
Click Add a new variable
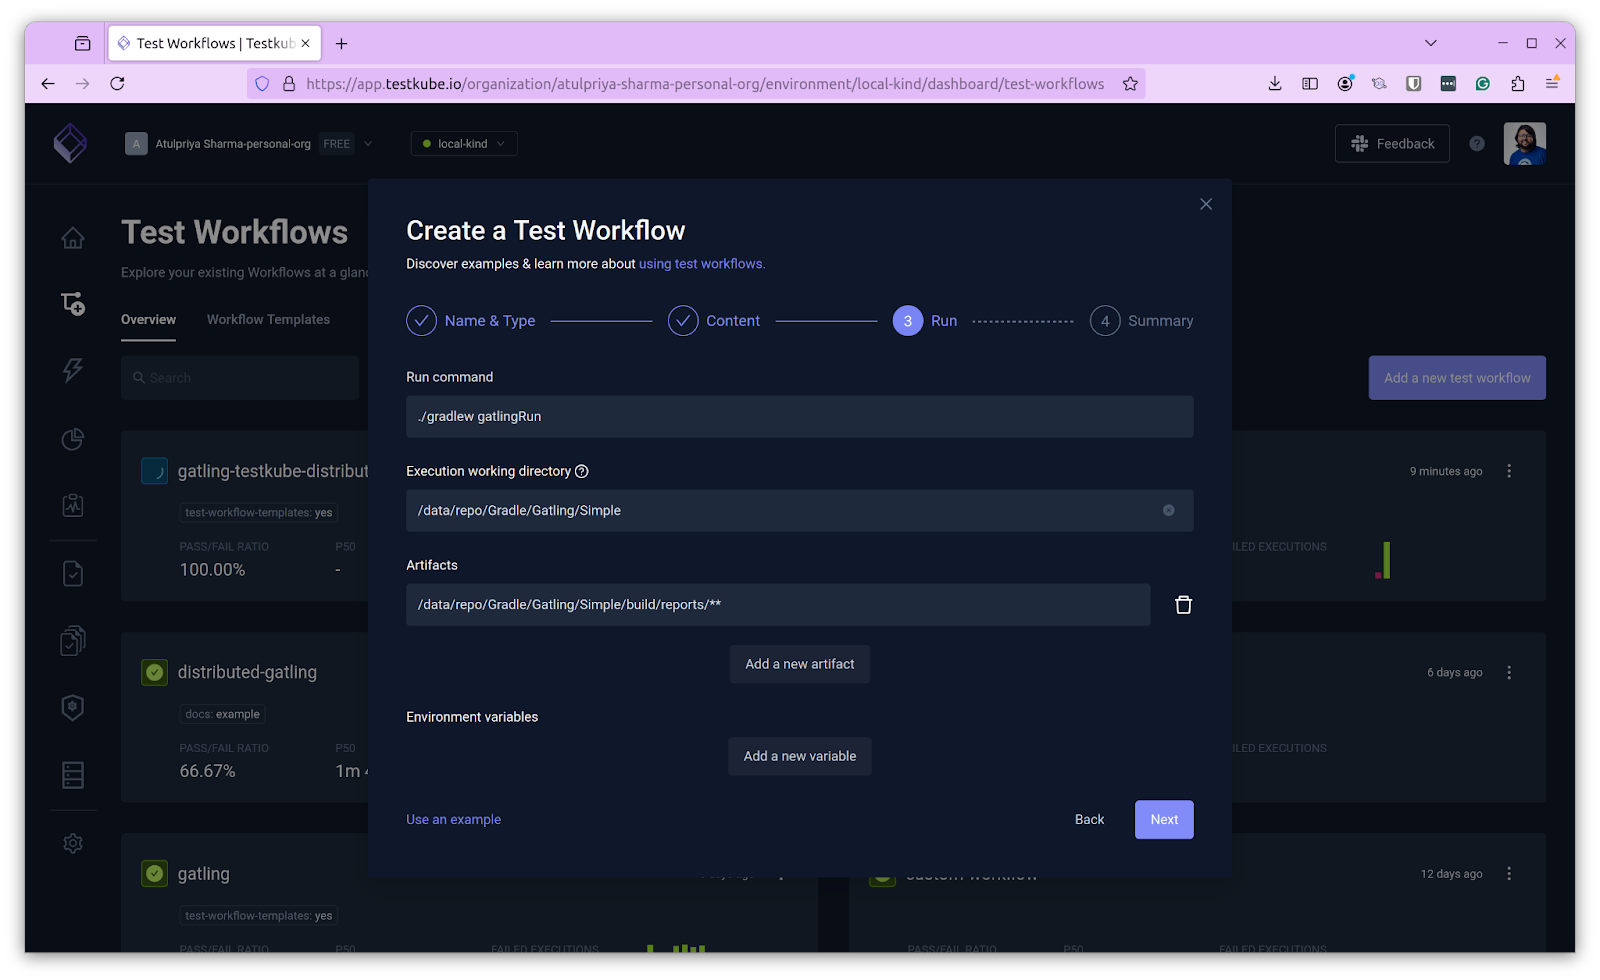point(800,756)
